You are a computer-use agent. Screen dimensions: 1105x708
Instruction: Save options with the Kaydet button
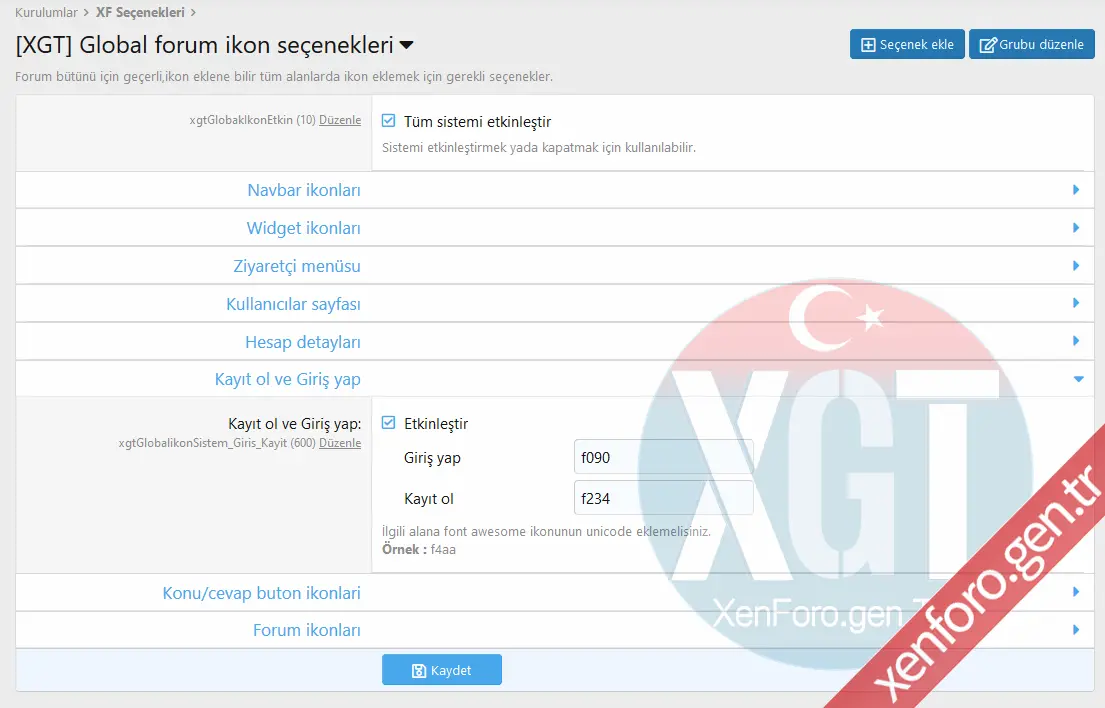coord(442,670)
